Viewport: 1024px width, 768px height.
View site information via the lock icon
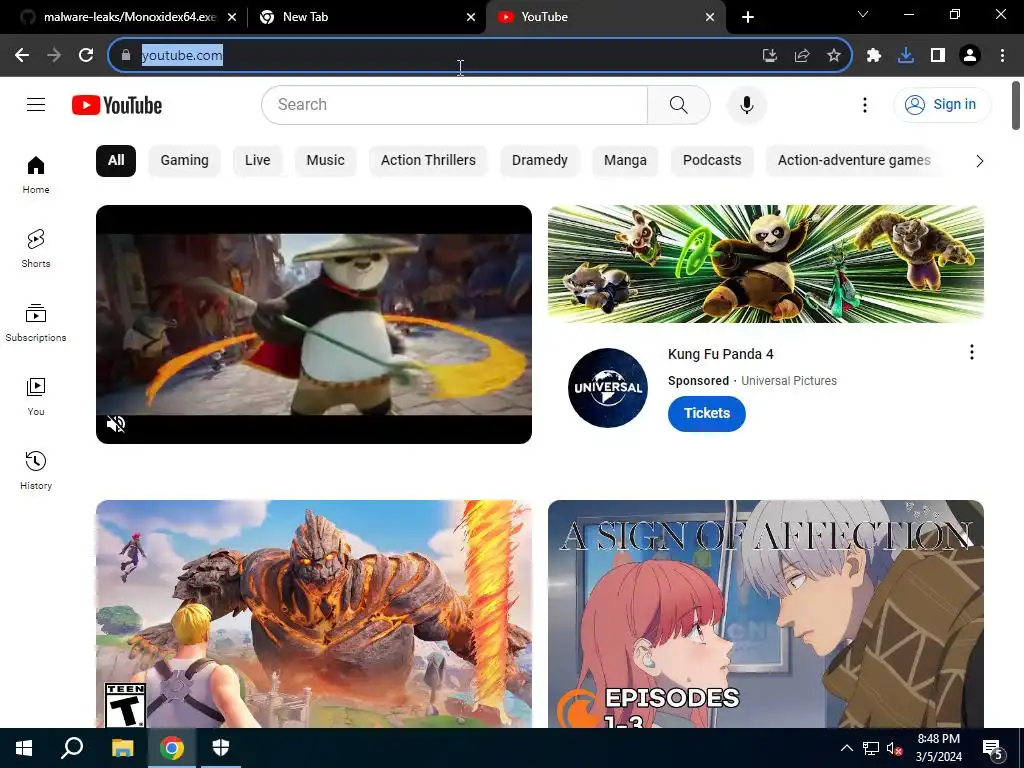(x=126, y=56)
